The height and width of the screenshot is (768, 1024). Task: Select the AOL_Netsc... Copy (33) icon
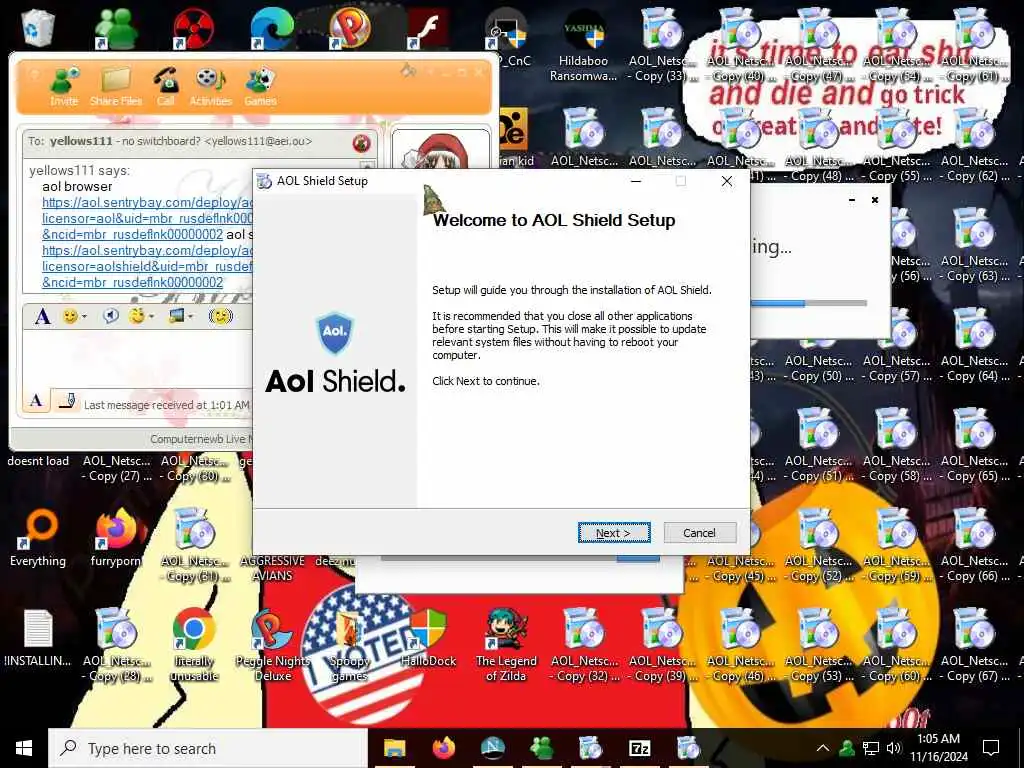tap(662, 46)
